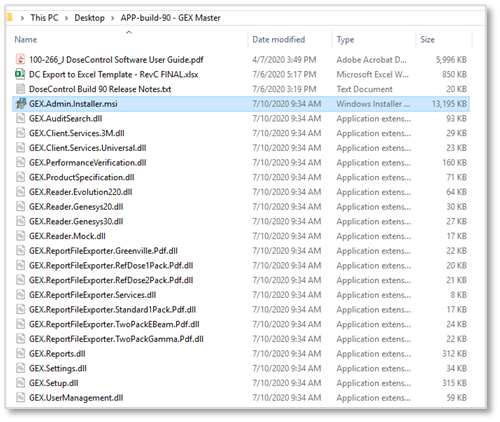Click the installer icon of GEX.Admin.Installer.msi
Viewport: 500px width, 422px height.
point(20,104)
